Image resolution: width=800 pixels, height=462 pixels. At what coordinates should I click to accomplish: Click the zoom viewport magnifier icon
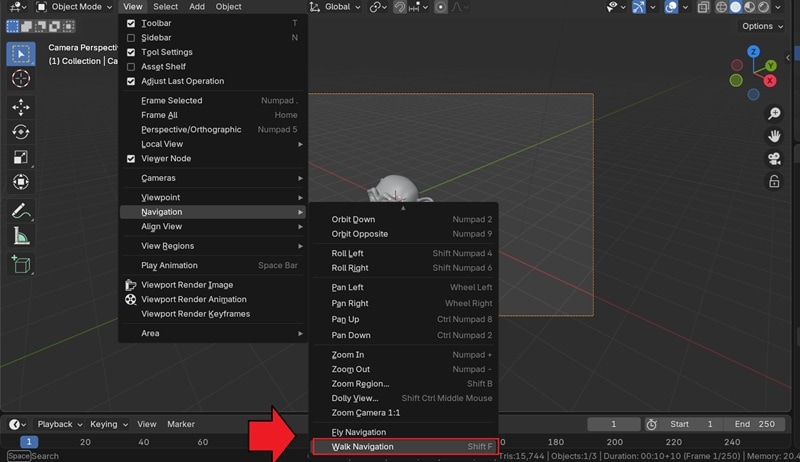point(774,113)
